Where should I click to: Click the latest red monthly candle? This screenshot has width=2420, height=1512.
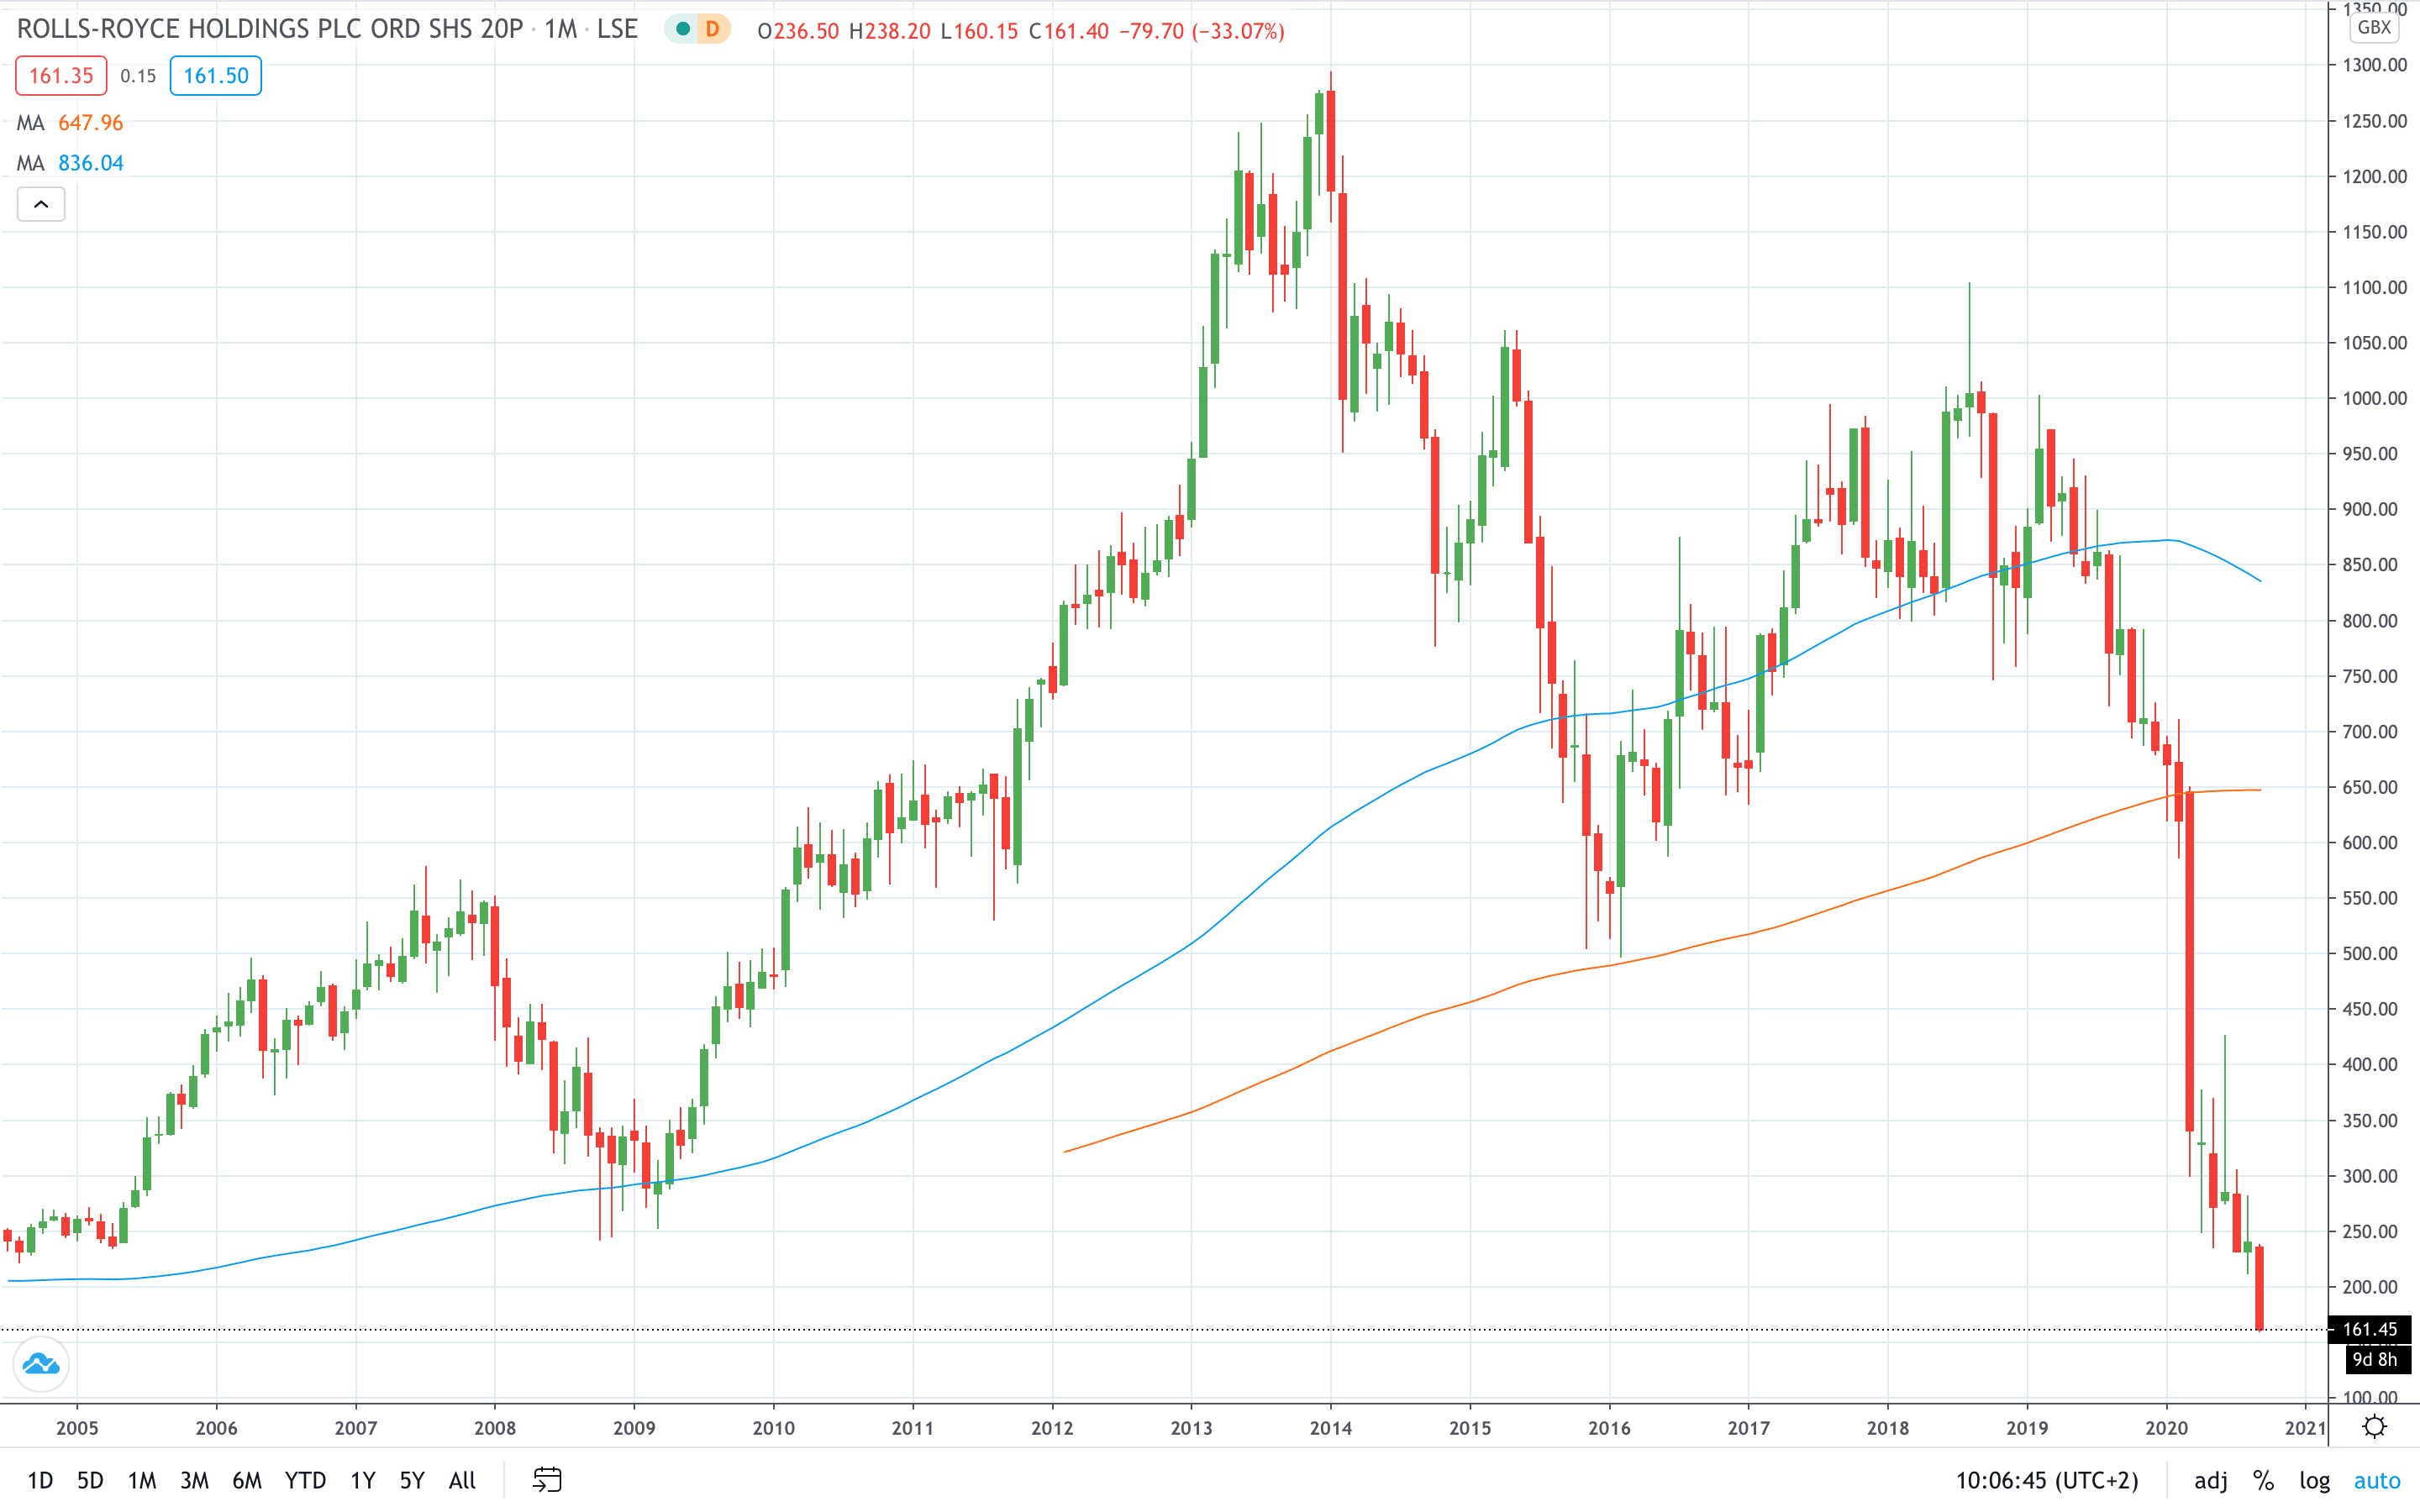pos(2259,1287)
